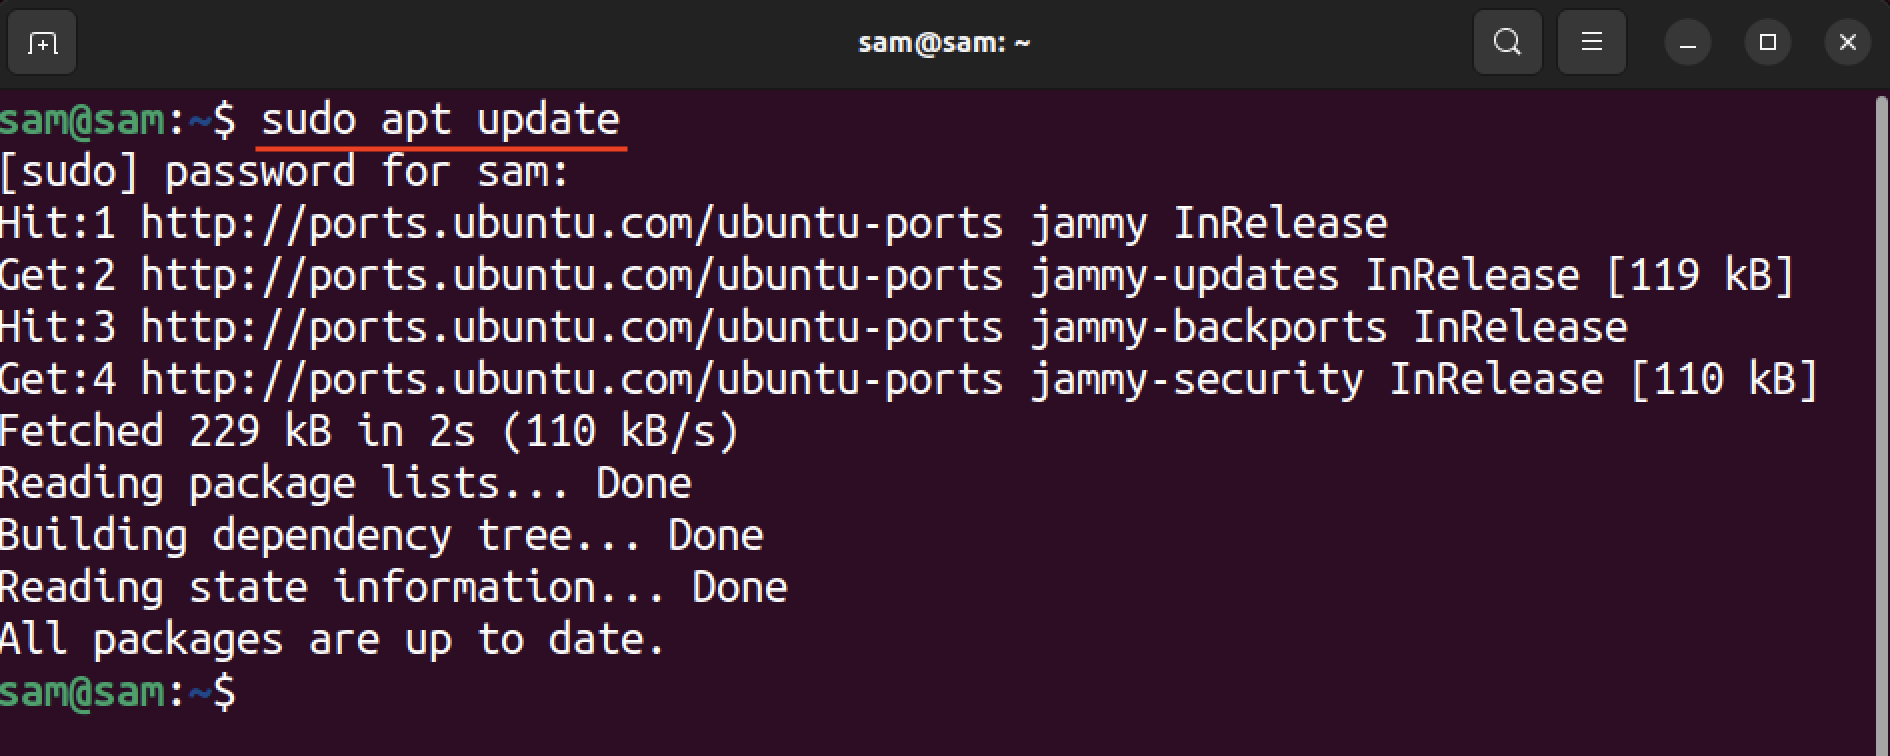Click the 'password for sam' prompt line
This screenshot has height=756, width=1890.
click(283, 171)
